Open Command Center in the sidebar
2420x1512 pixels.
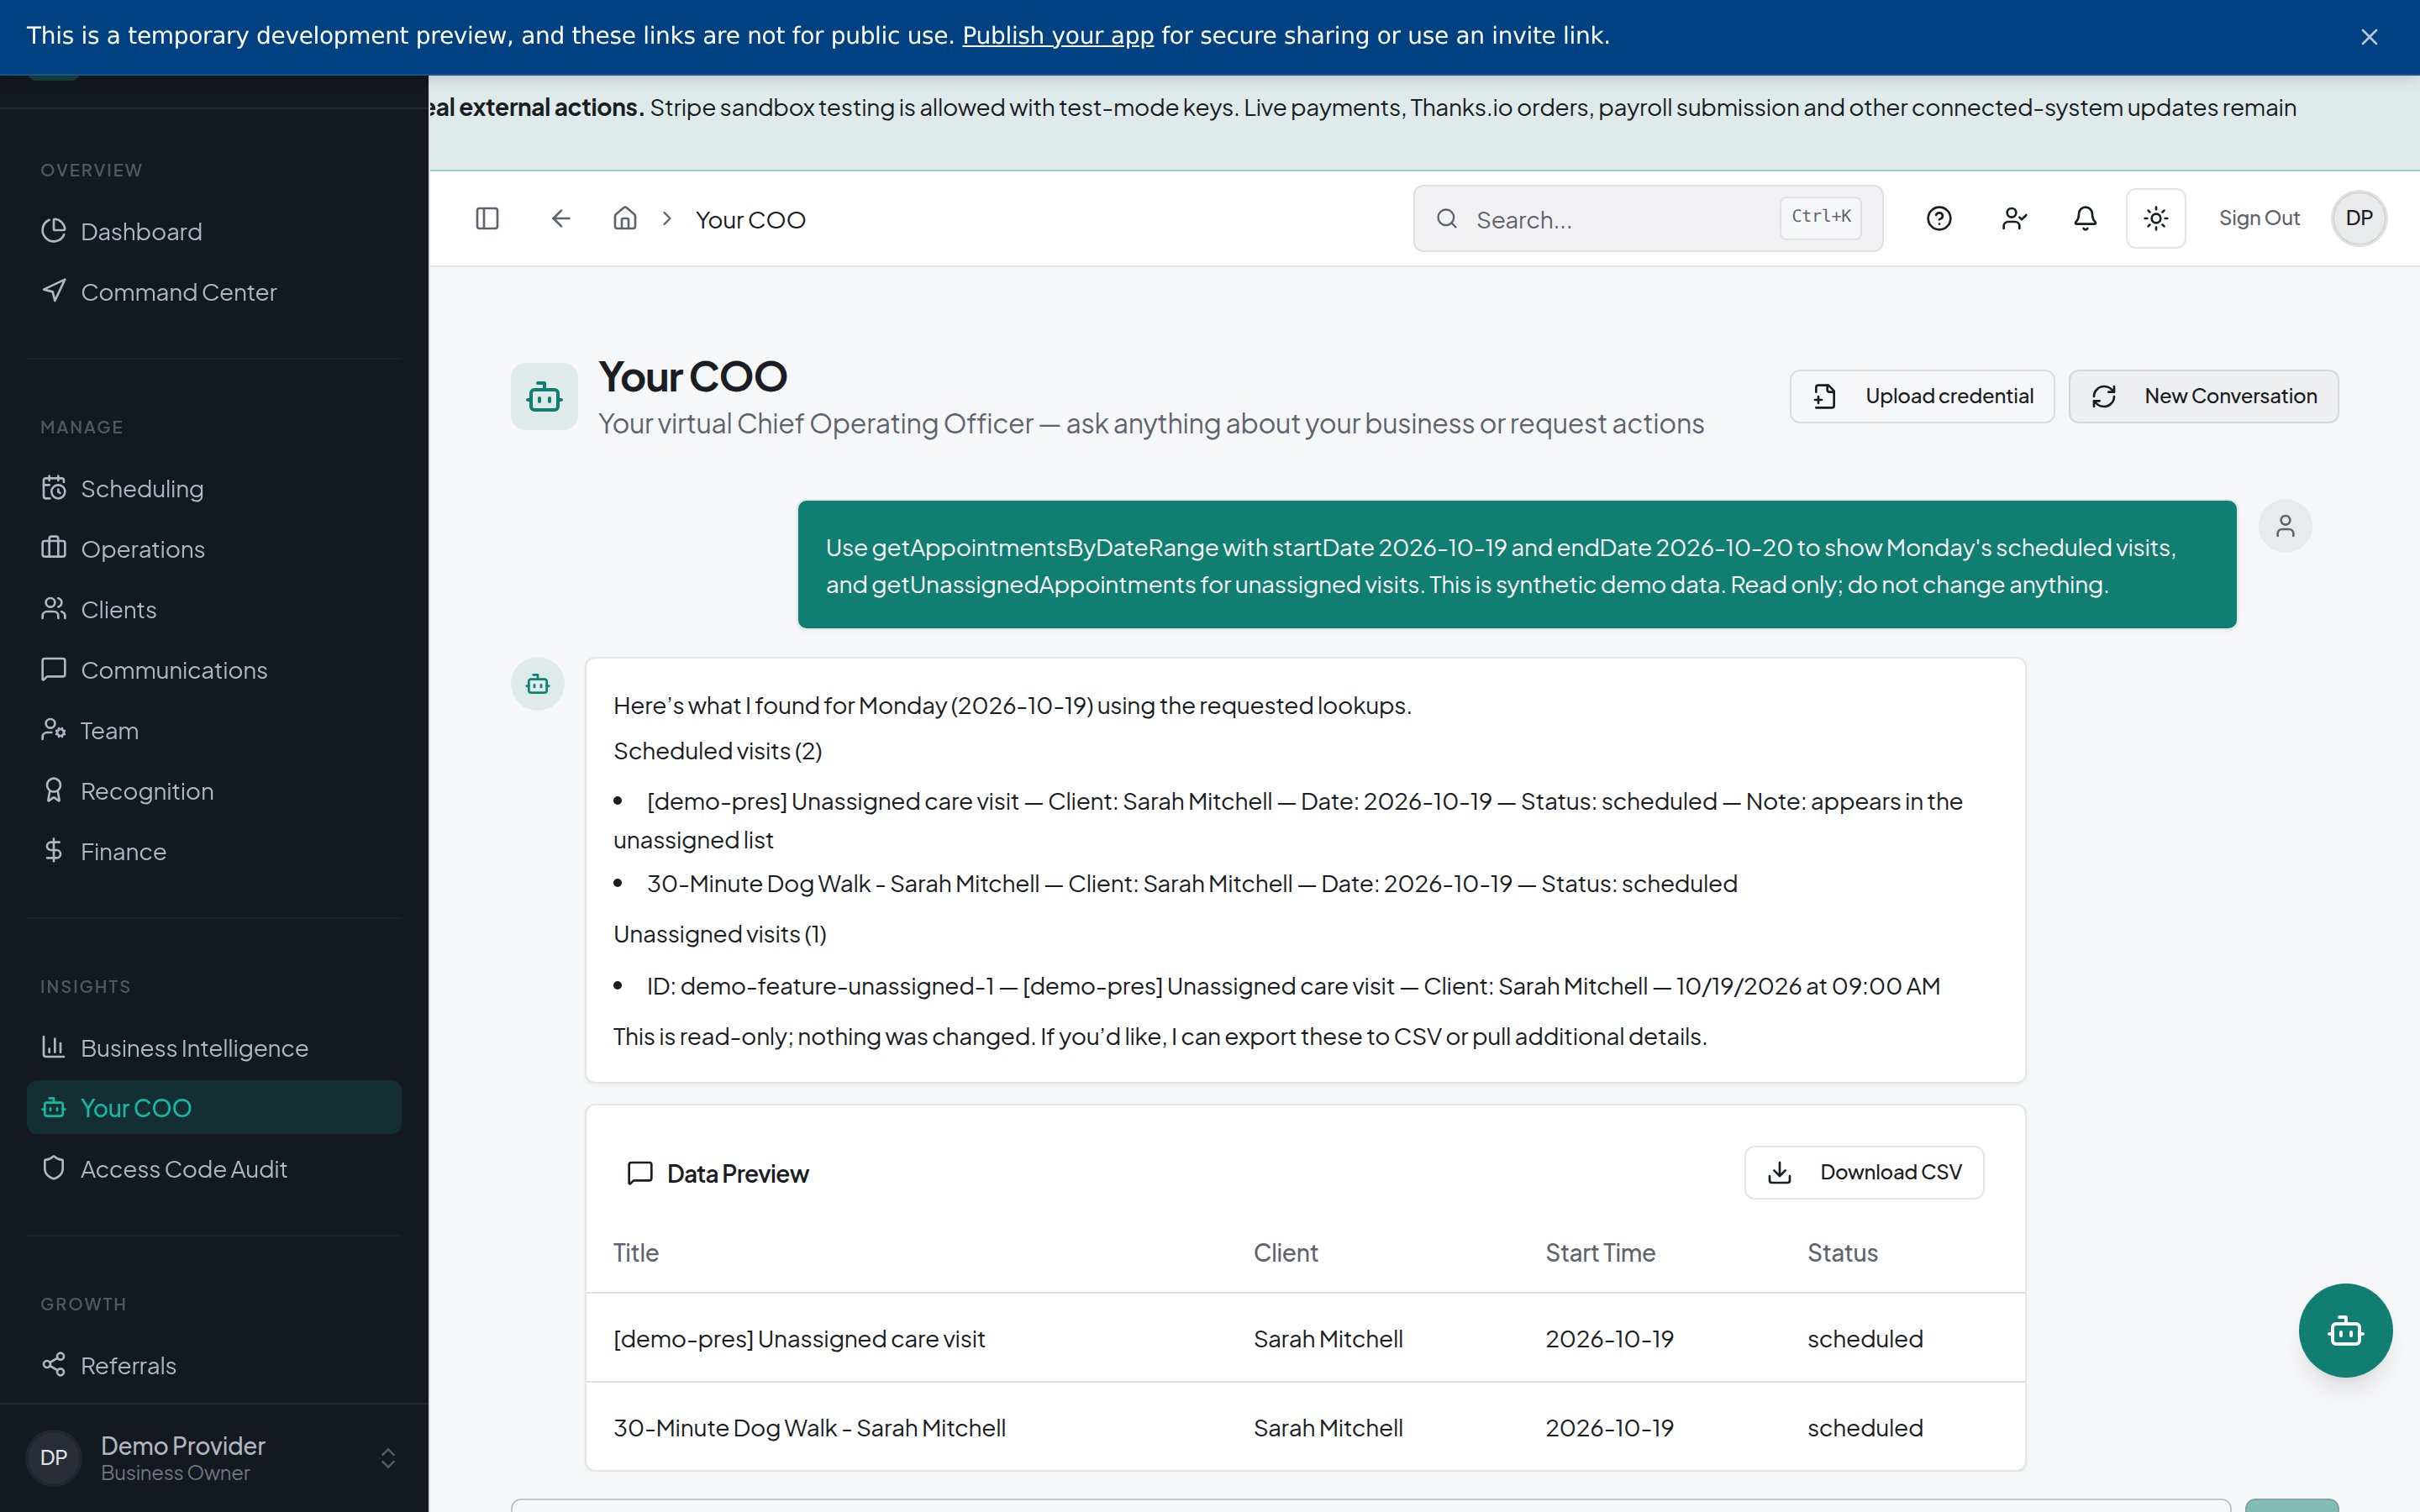coord(214,292)
